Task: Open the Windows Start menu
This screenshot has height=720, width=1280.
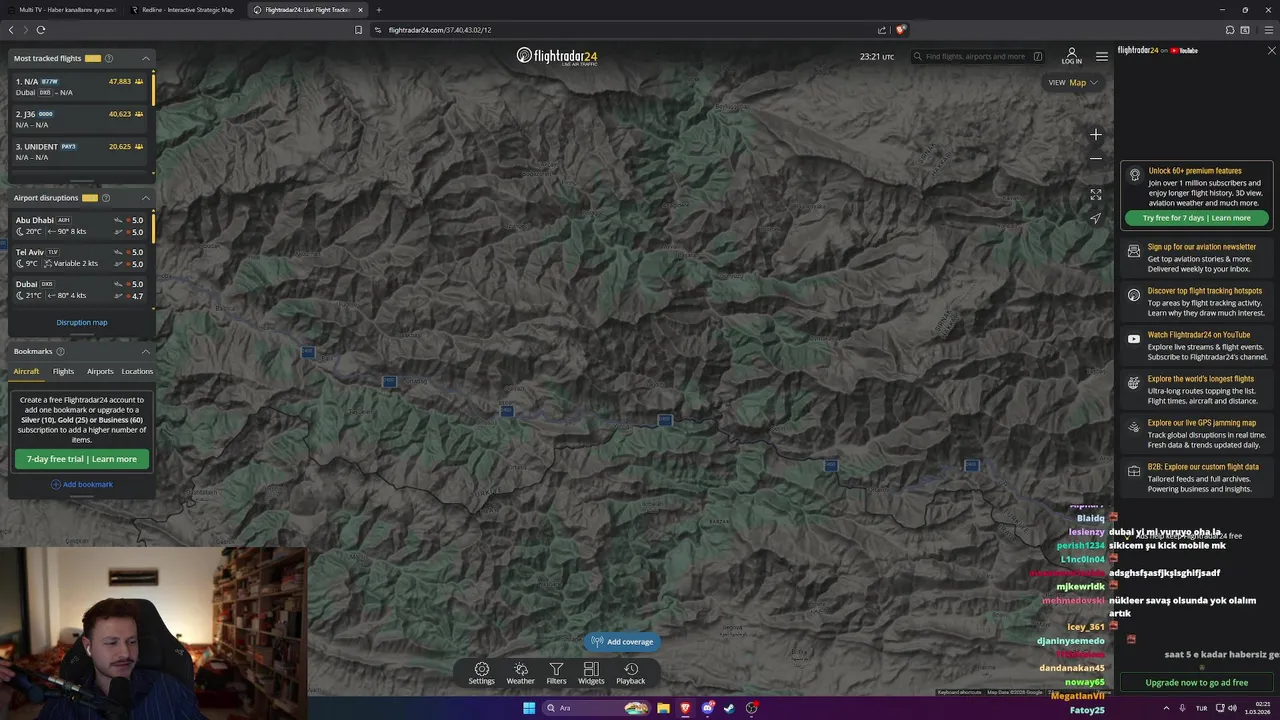Action: [x=529, y=708]
